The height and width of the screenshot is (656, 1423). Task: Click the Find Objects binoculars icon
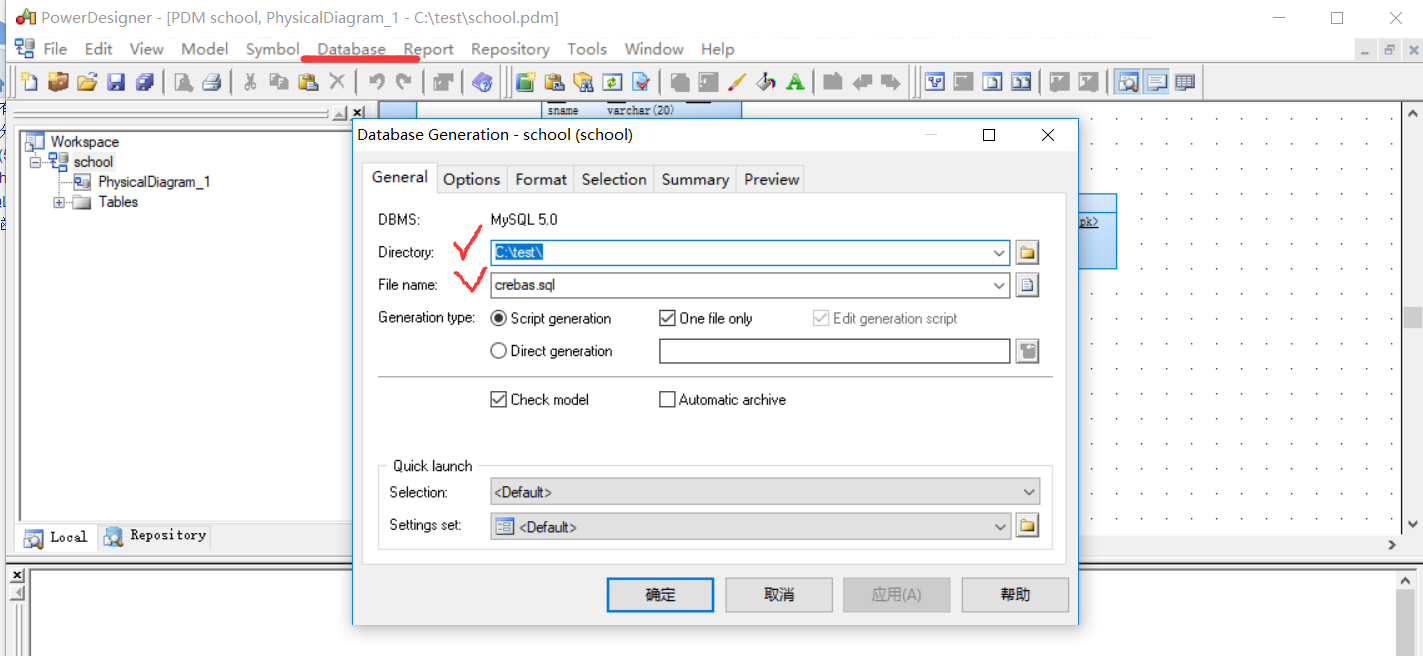583,82
